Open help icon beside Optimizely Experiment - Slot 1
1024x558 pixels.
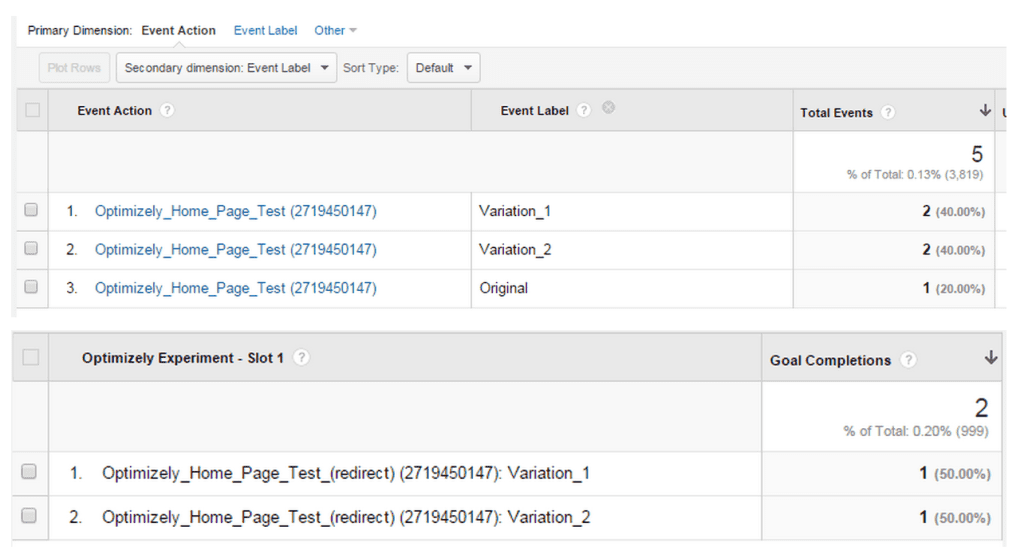coord(301,357)
